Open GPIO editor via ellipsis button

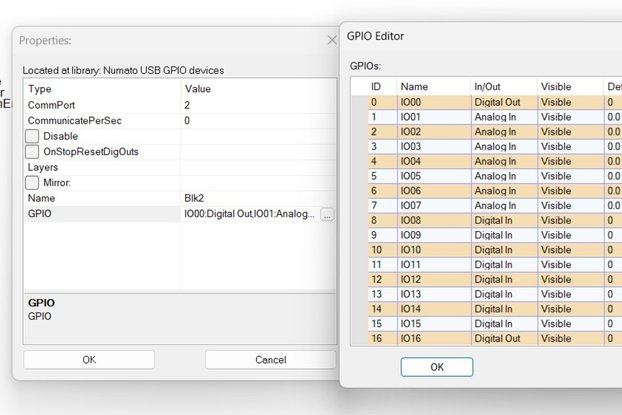point(327,215)
